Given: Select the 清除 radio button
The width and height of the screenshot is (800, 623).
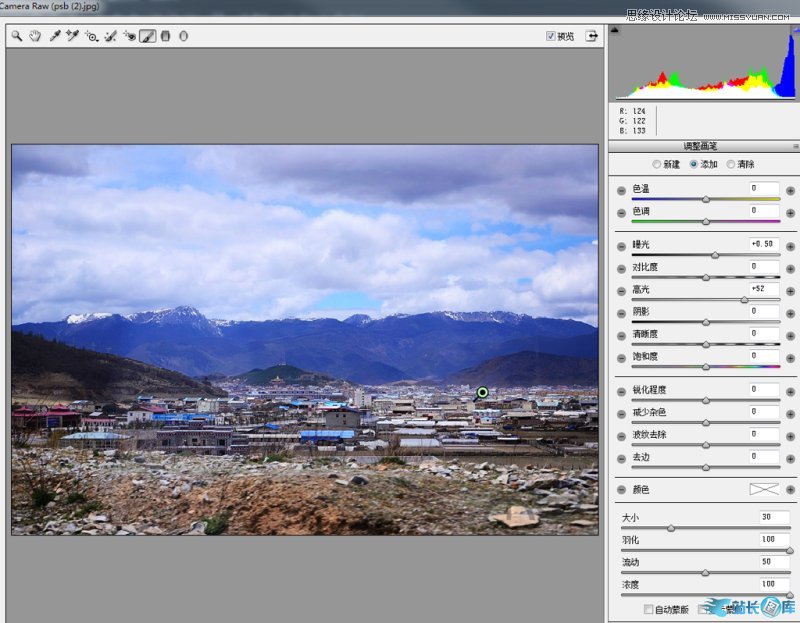Looking at the screenshot, I should (731, 164).
